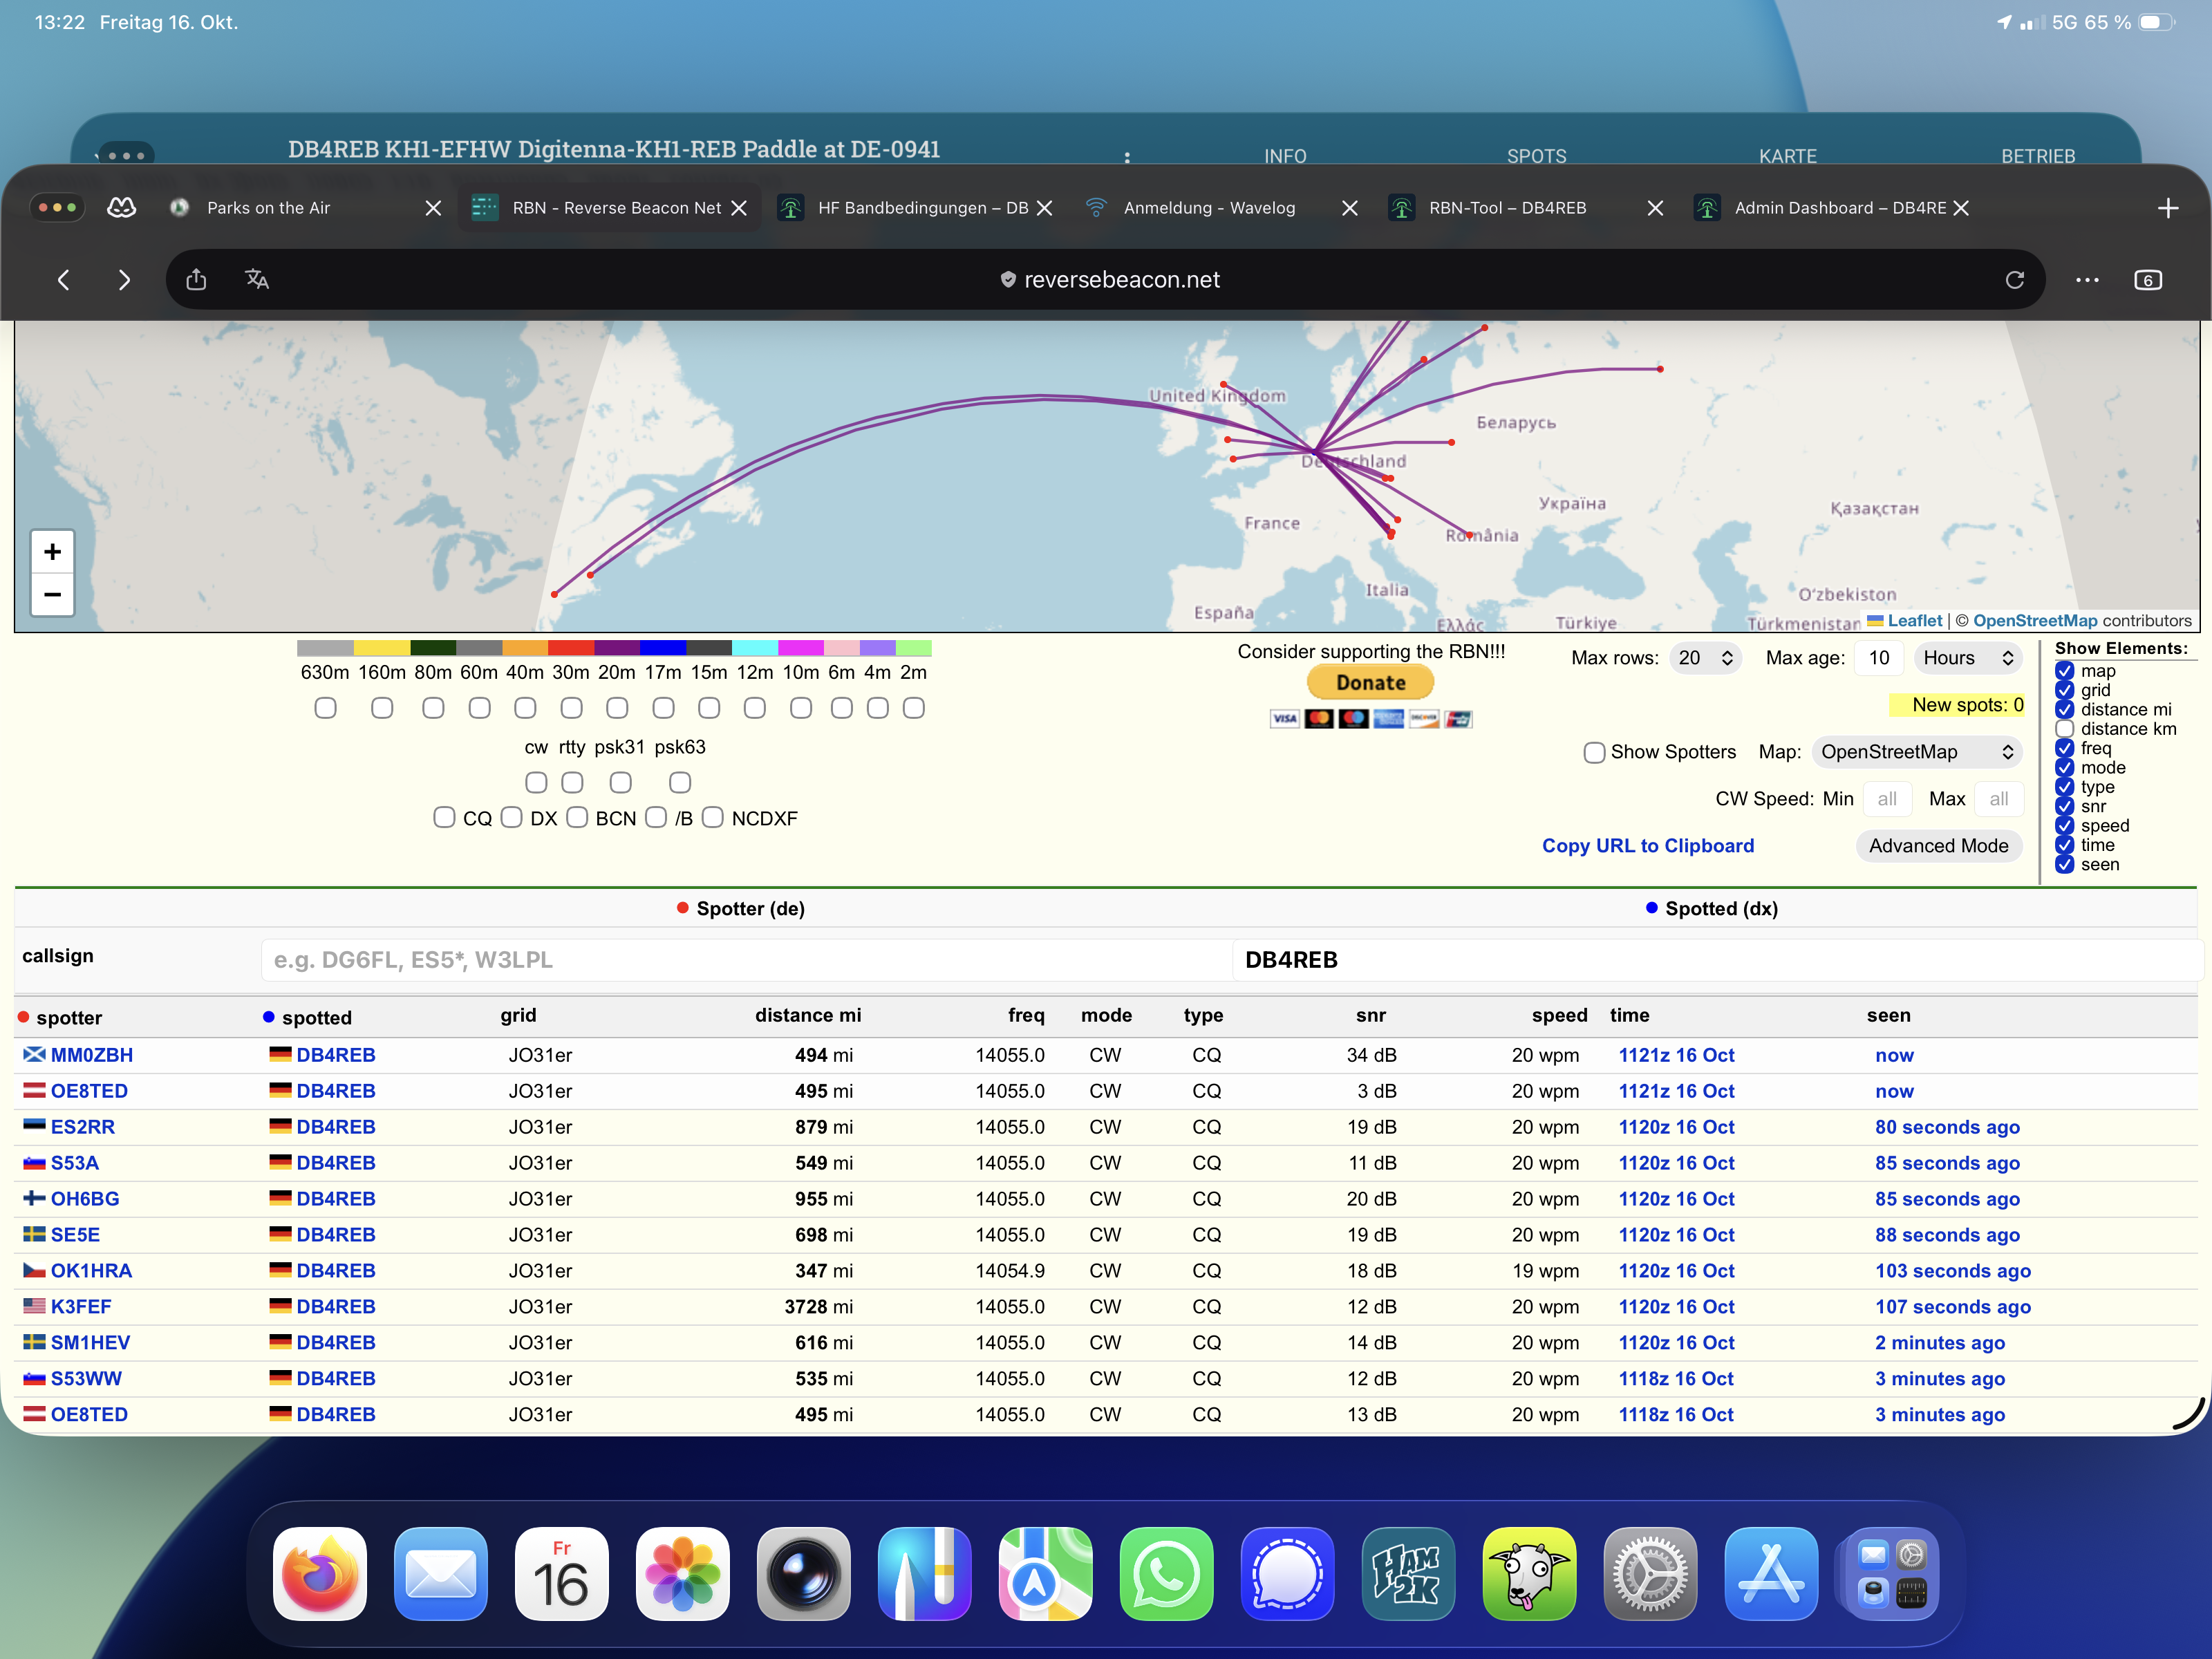Go forward with the browser forward arrow
Image resolution: width=2212 pixels, height=1659 pixels.
(x=124, y=280)
